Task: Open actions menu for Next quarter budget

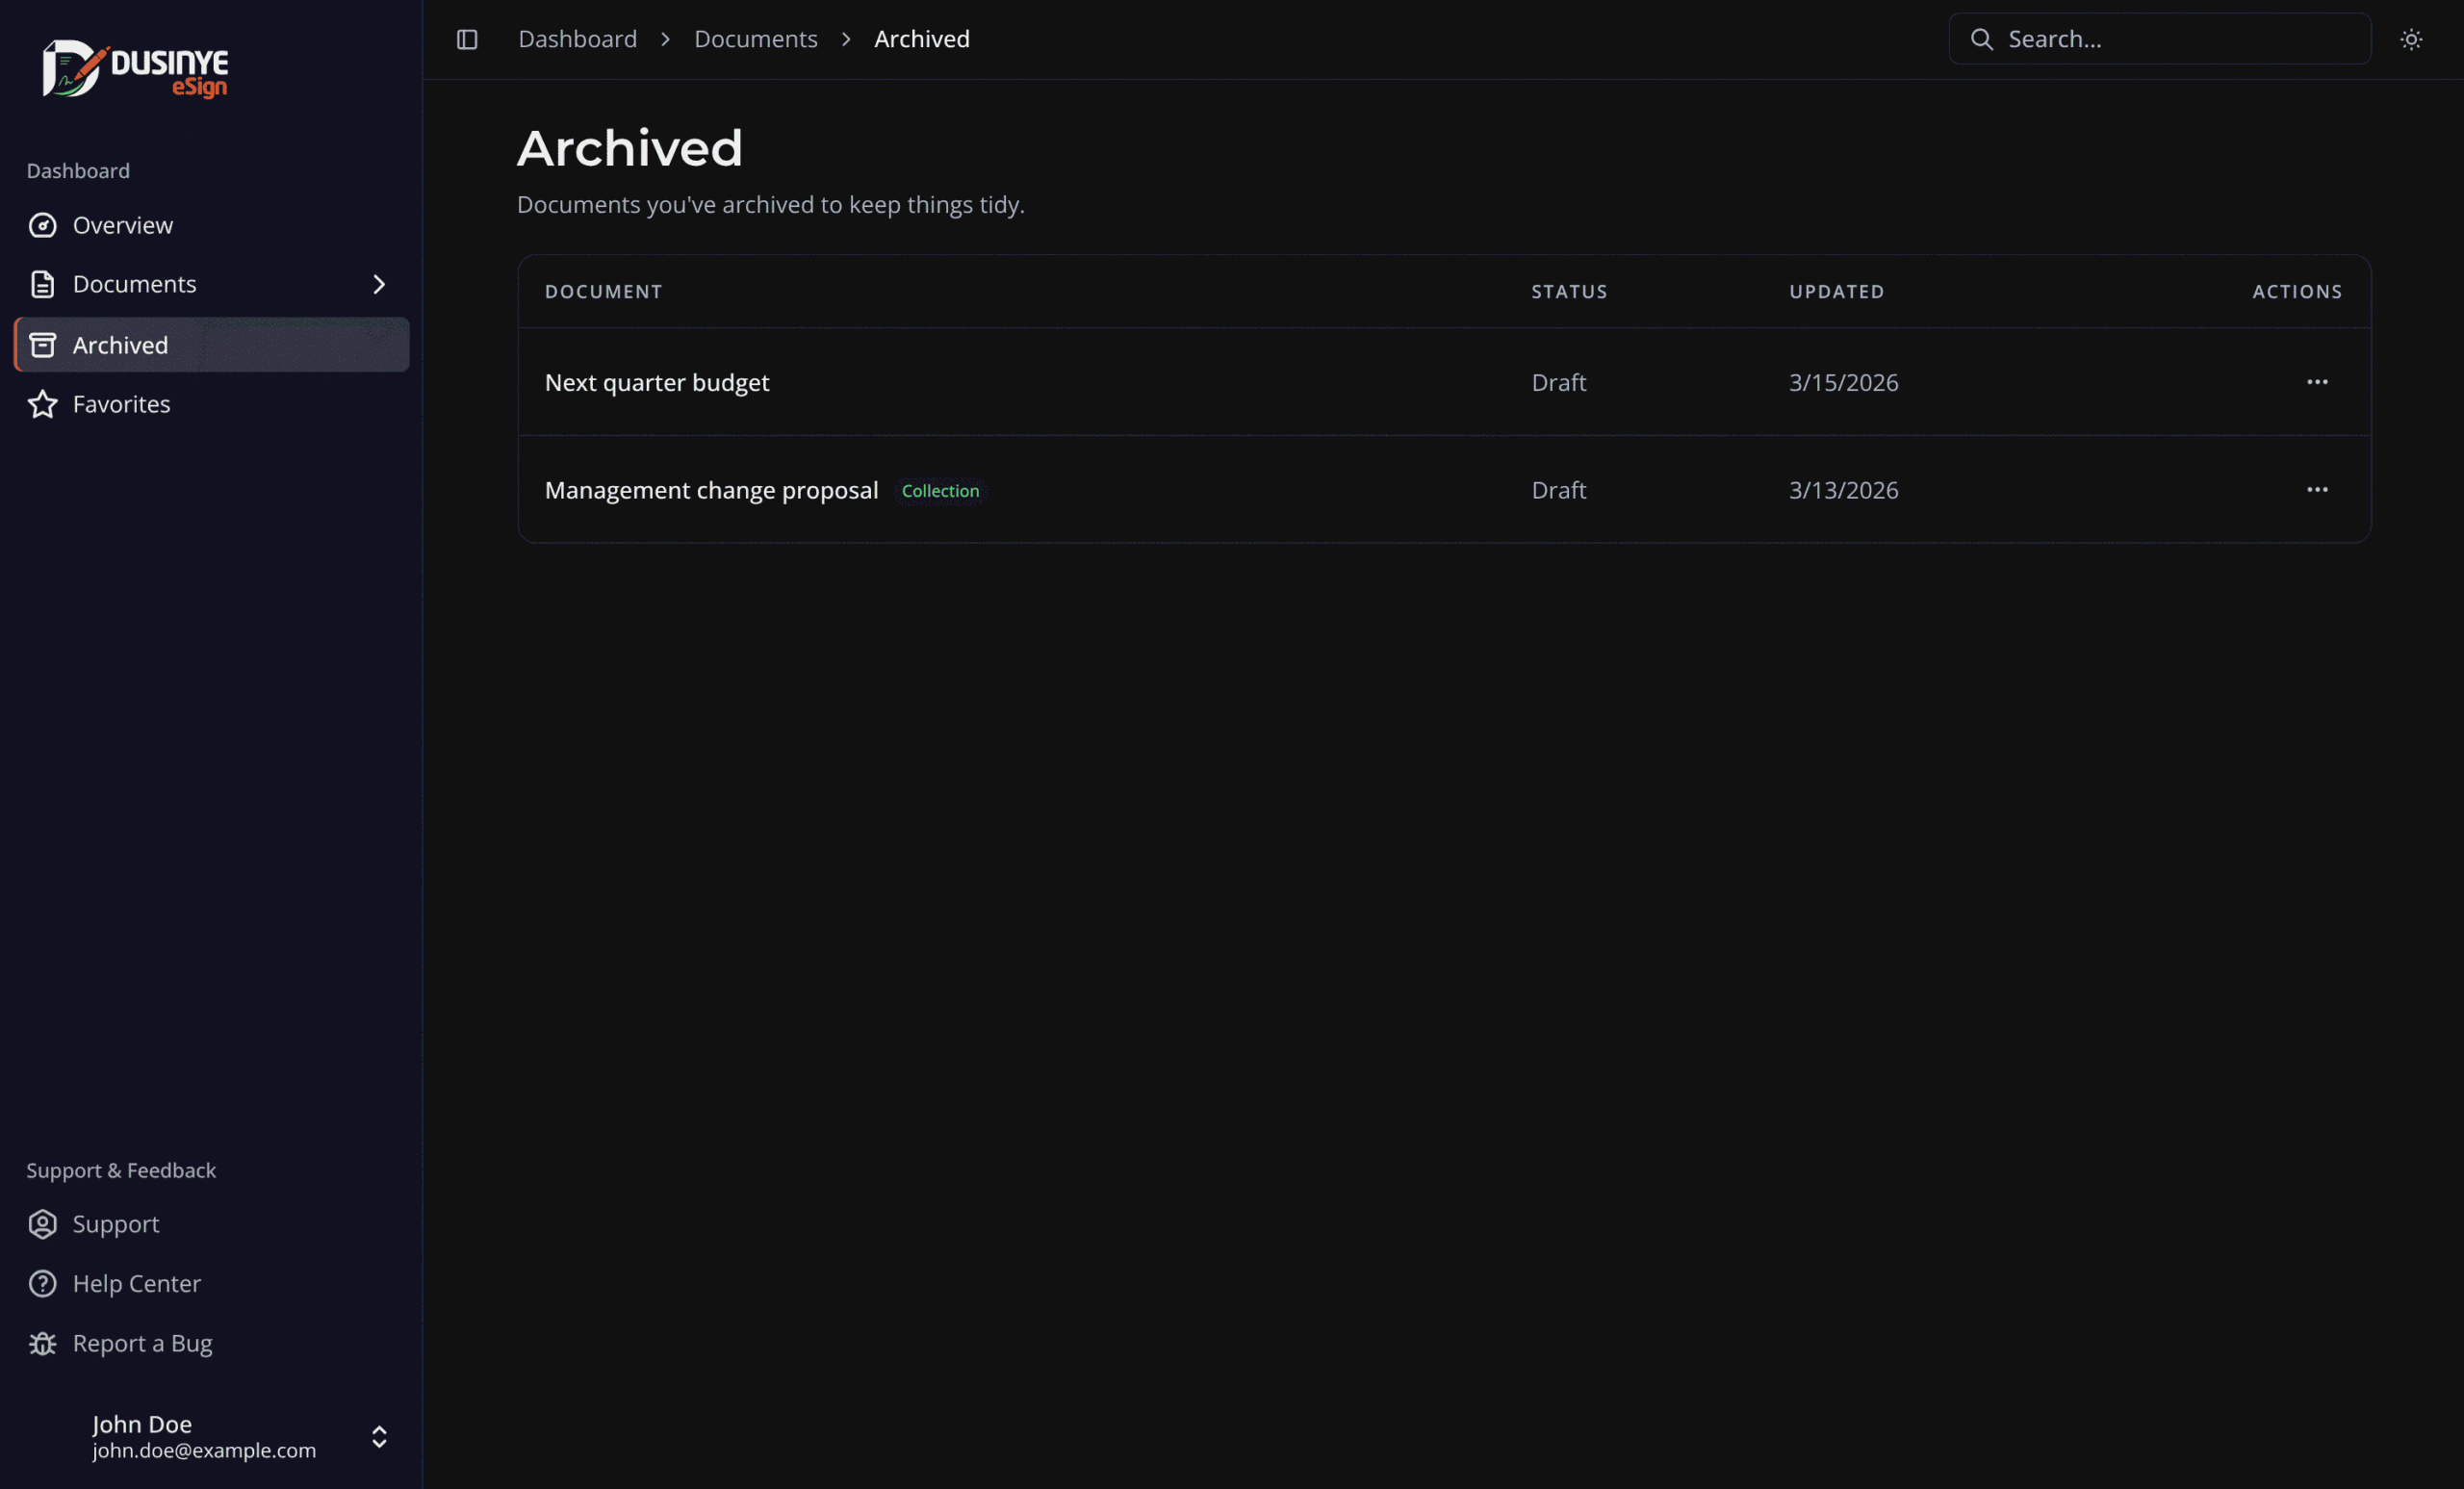Action: [x=2317, y=382]
